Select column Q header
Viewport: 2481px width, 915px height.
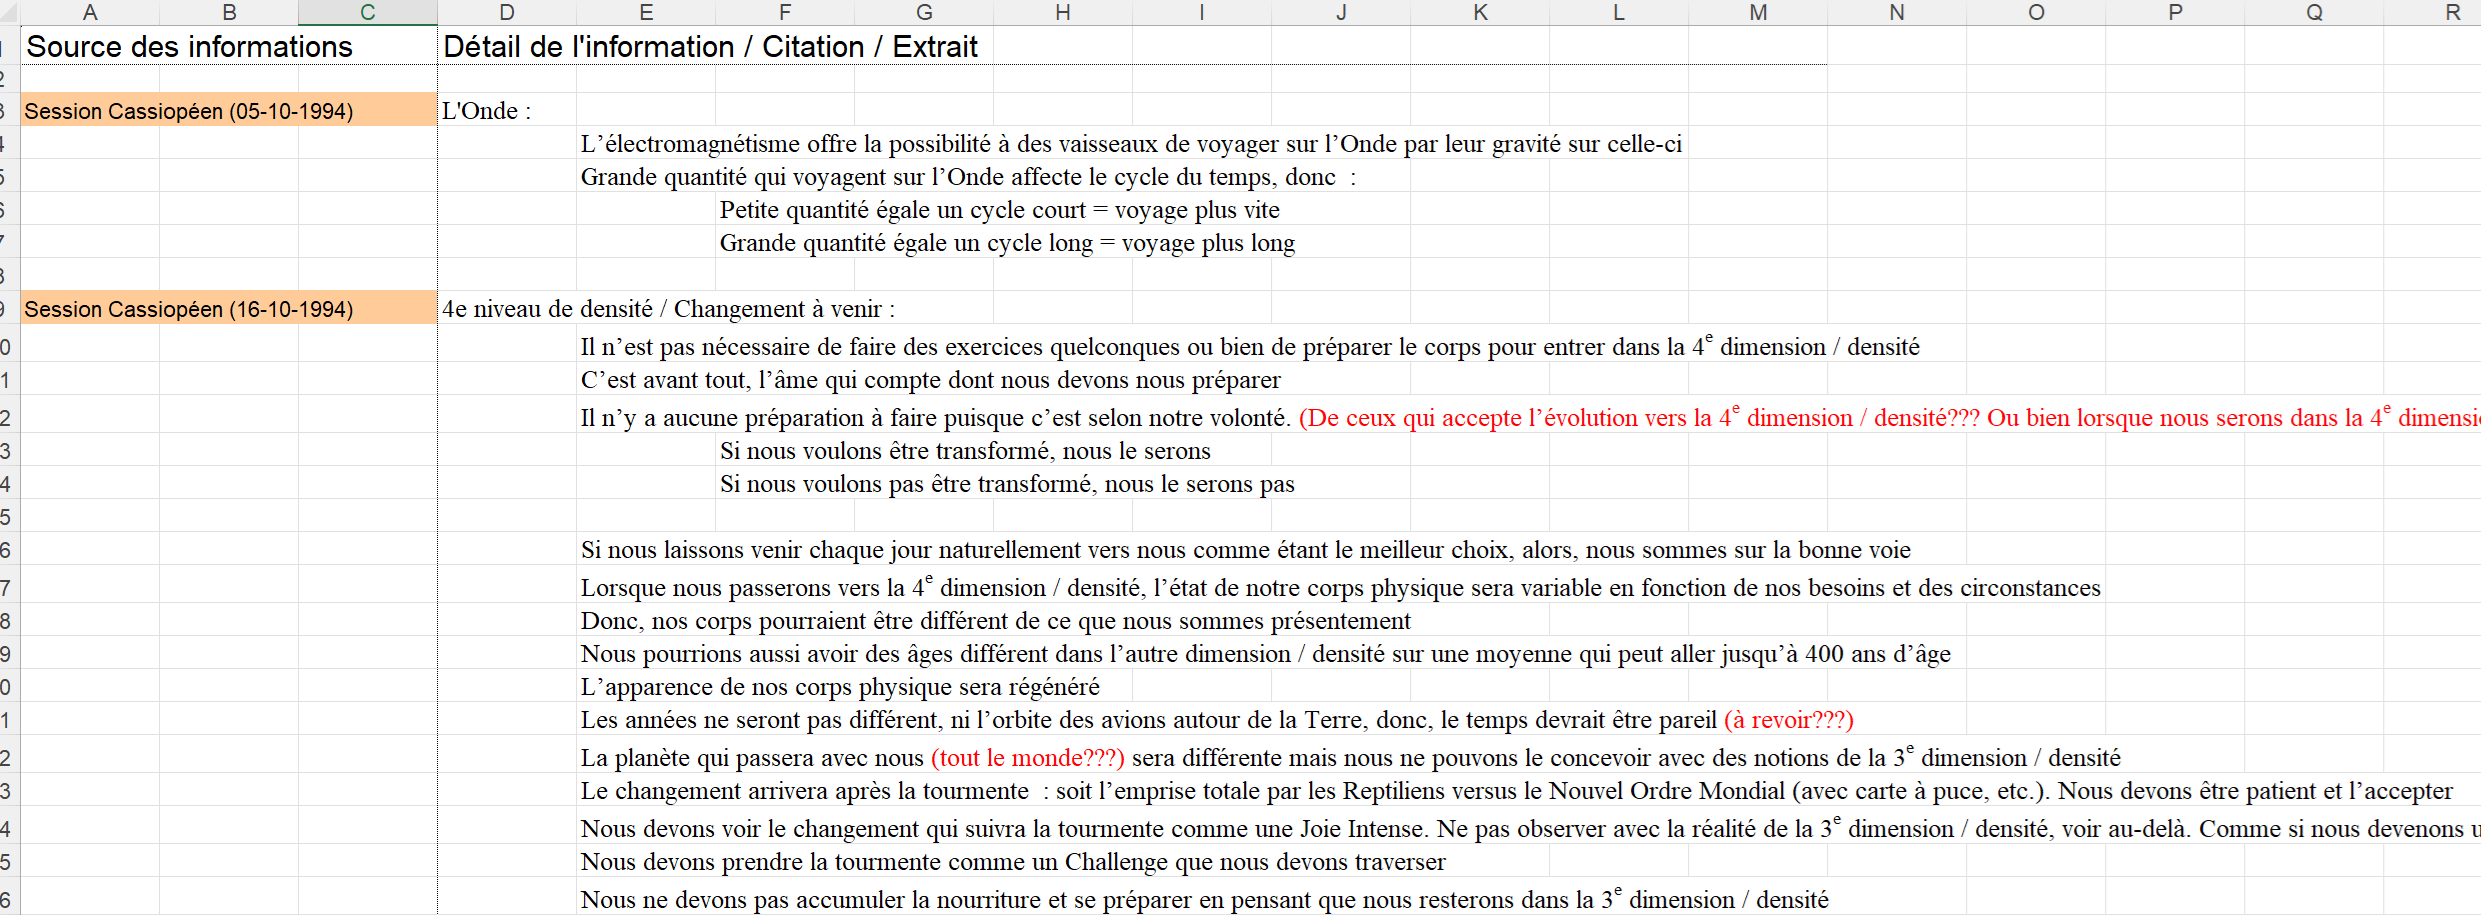pos(2313,12)
